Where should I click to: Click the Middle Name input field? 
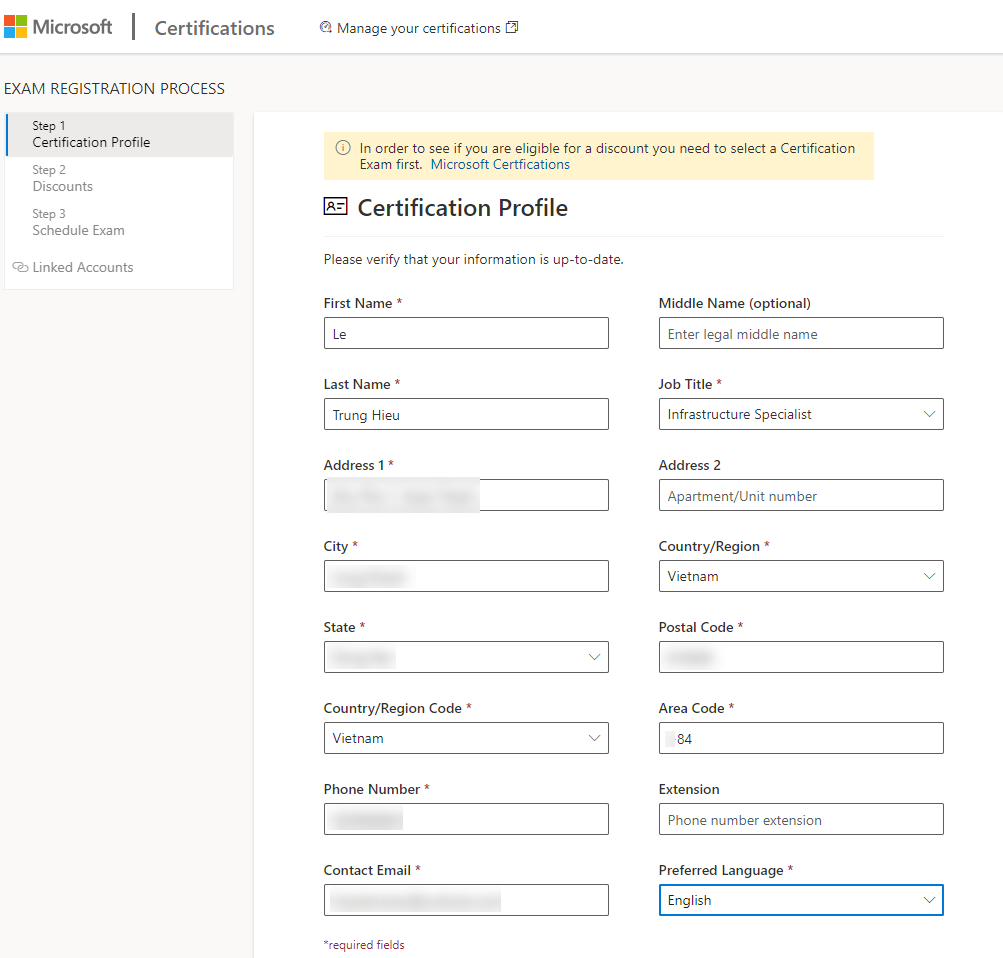[800, 333]
